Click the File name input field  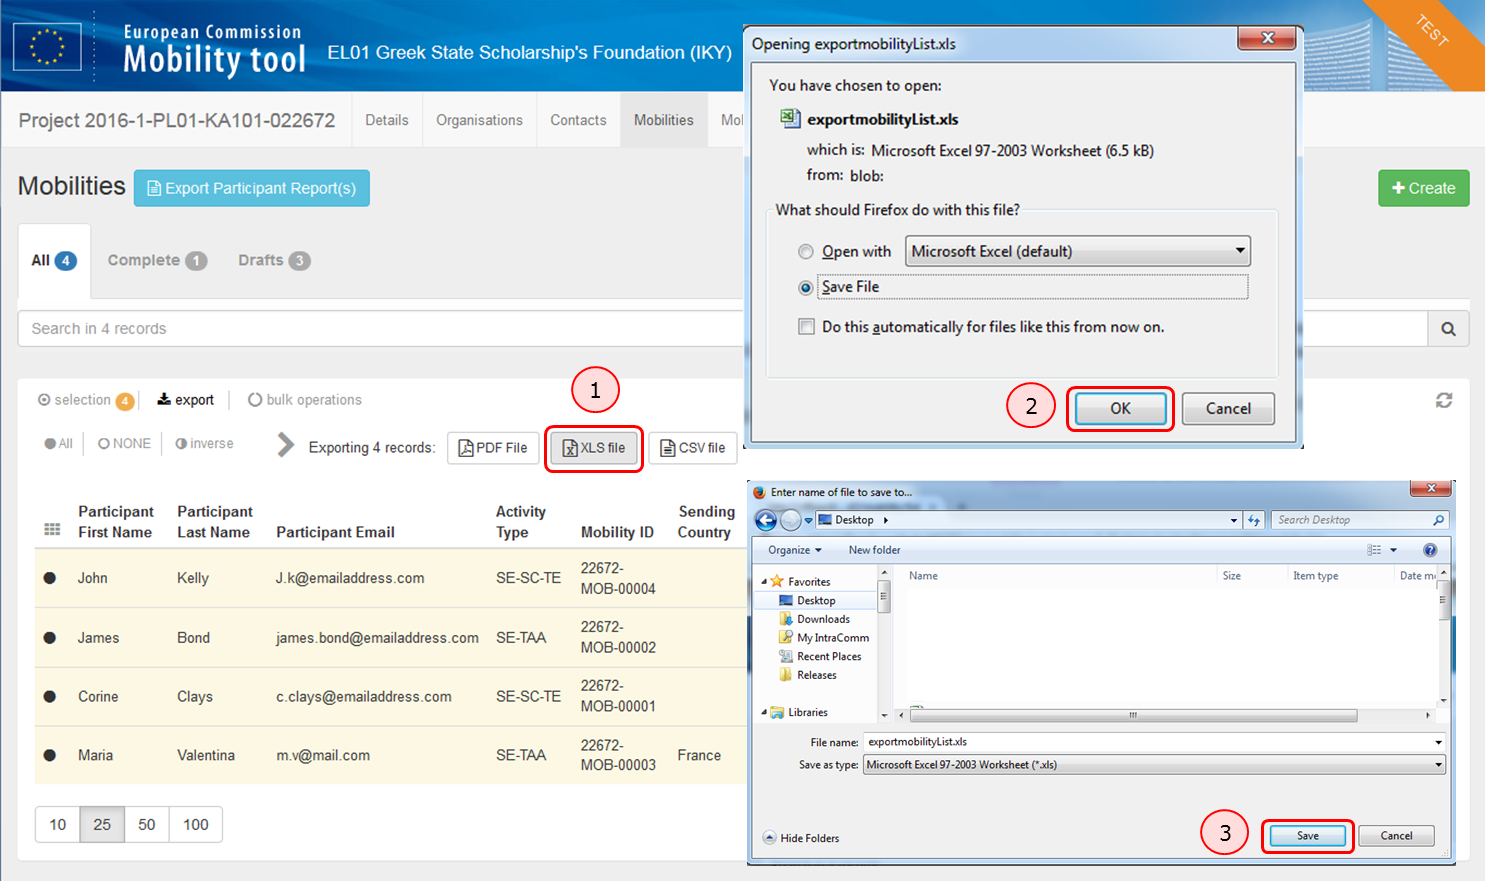(x=1148, y=742)
